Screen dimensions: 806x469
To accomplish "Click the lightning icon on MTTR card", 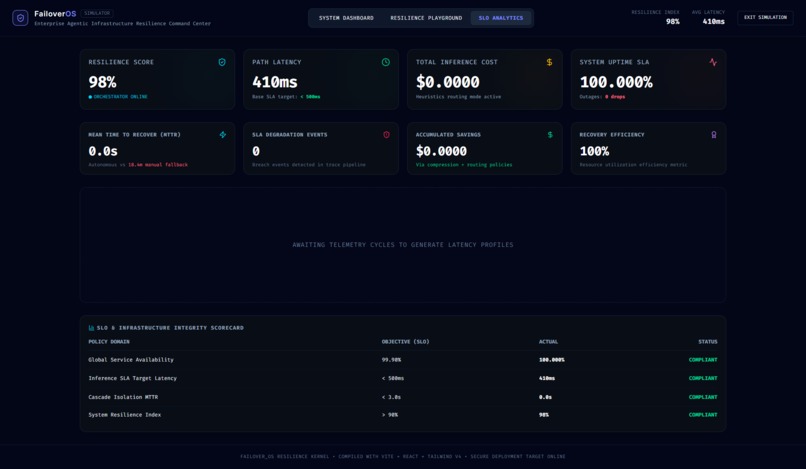I will pos(223,135).
